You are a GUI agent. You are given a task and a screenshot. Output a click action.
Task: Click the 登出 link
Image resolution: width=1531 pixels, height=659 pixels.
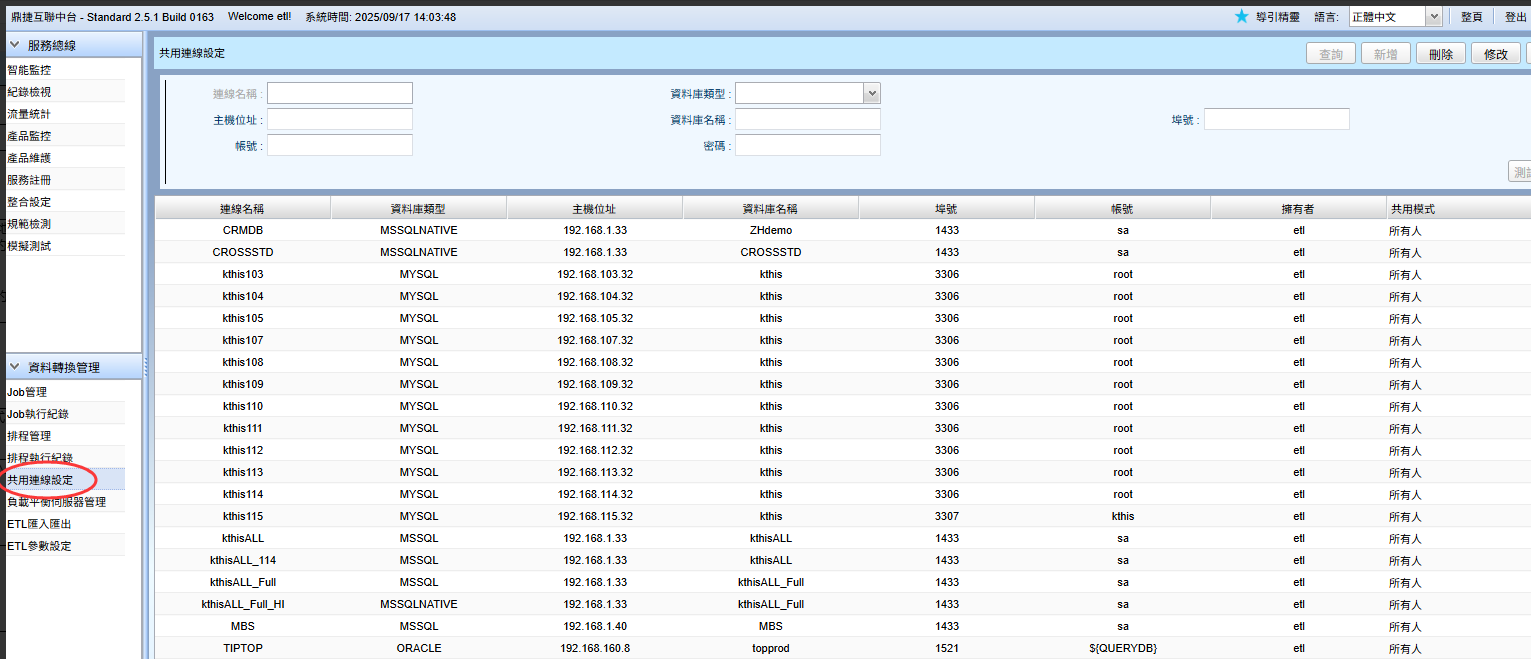1515,17
